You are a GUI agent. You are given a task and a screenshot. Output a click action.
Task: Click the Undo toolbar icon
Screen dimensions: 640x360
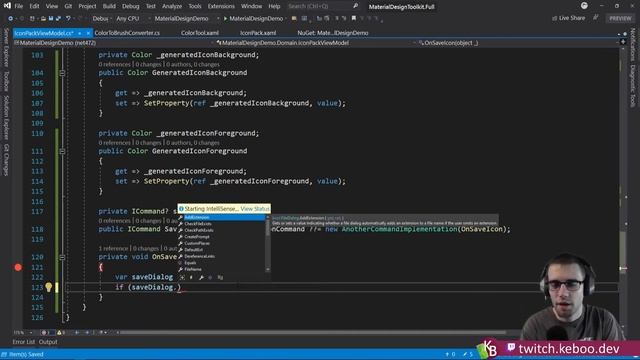[68, 18]
